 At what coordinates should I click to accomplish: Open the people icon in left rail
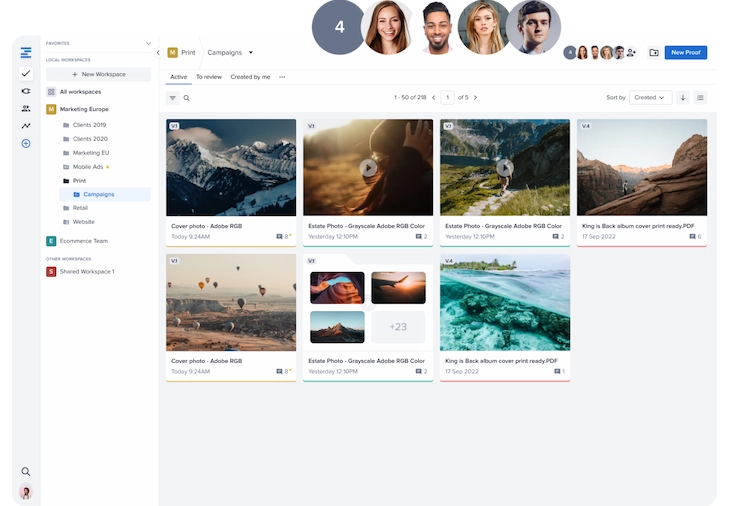tap(26, 108)
